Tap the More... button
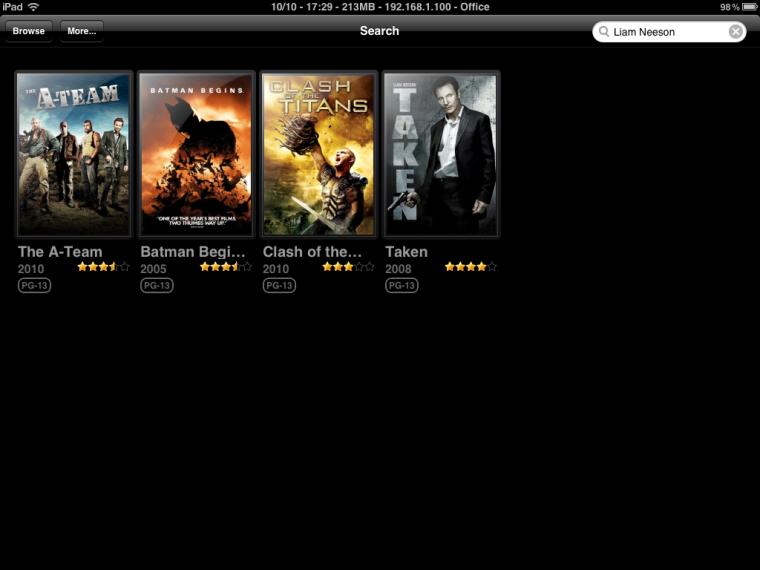This screenshot has width=760, height=570. [81, 31]
